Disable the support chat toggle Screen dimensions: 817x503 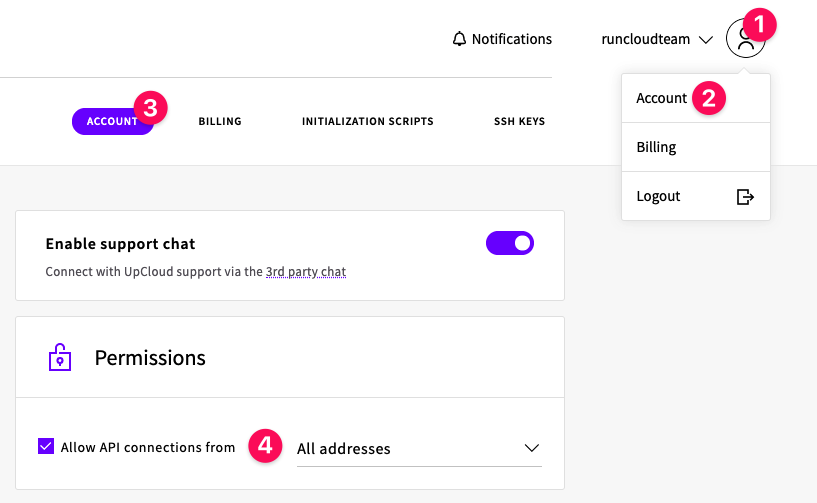click(x=510, y=243)
